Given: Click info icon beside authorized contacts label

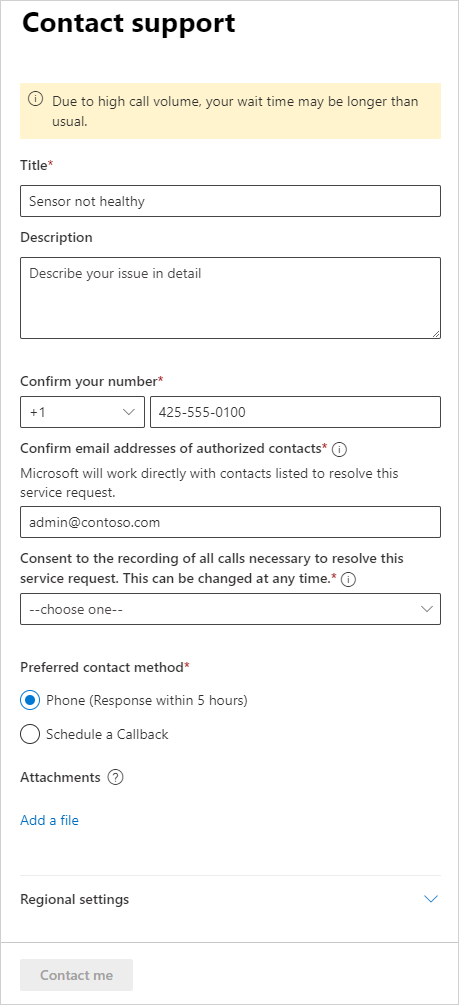Looking at the screenshot, I should 340,450.
